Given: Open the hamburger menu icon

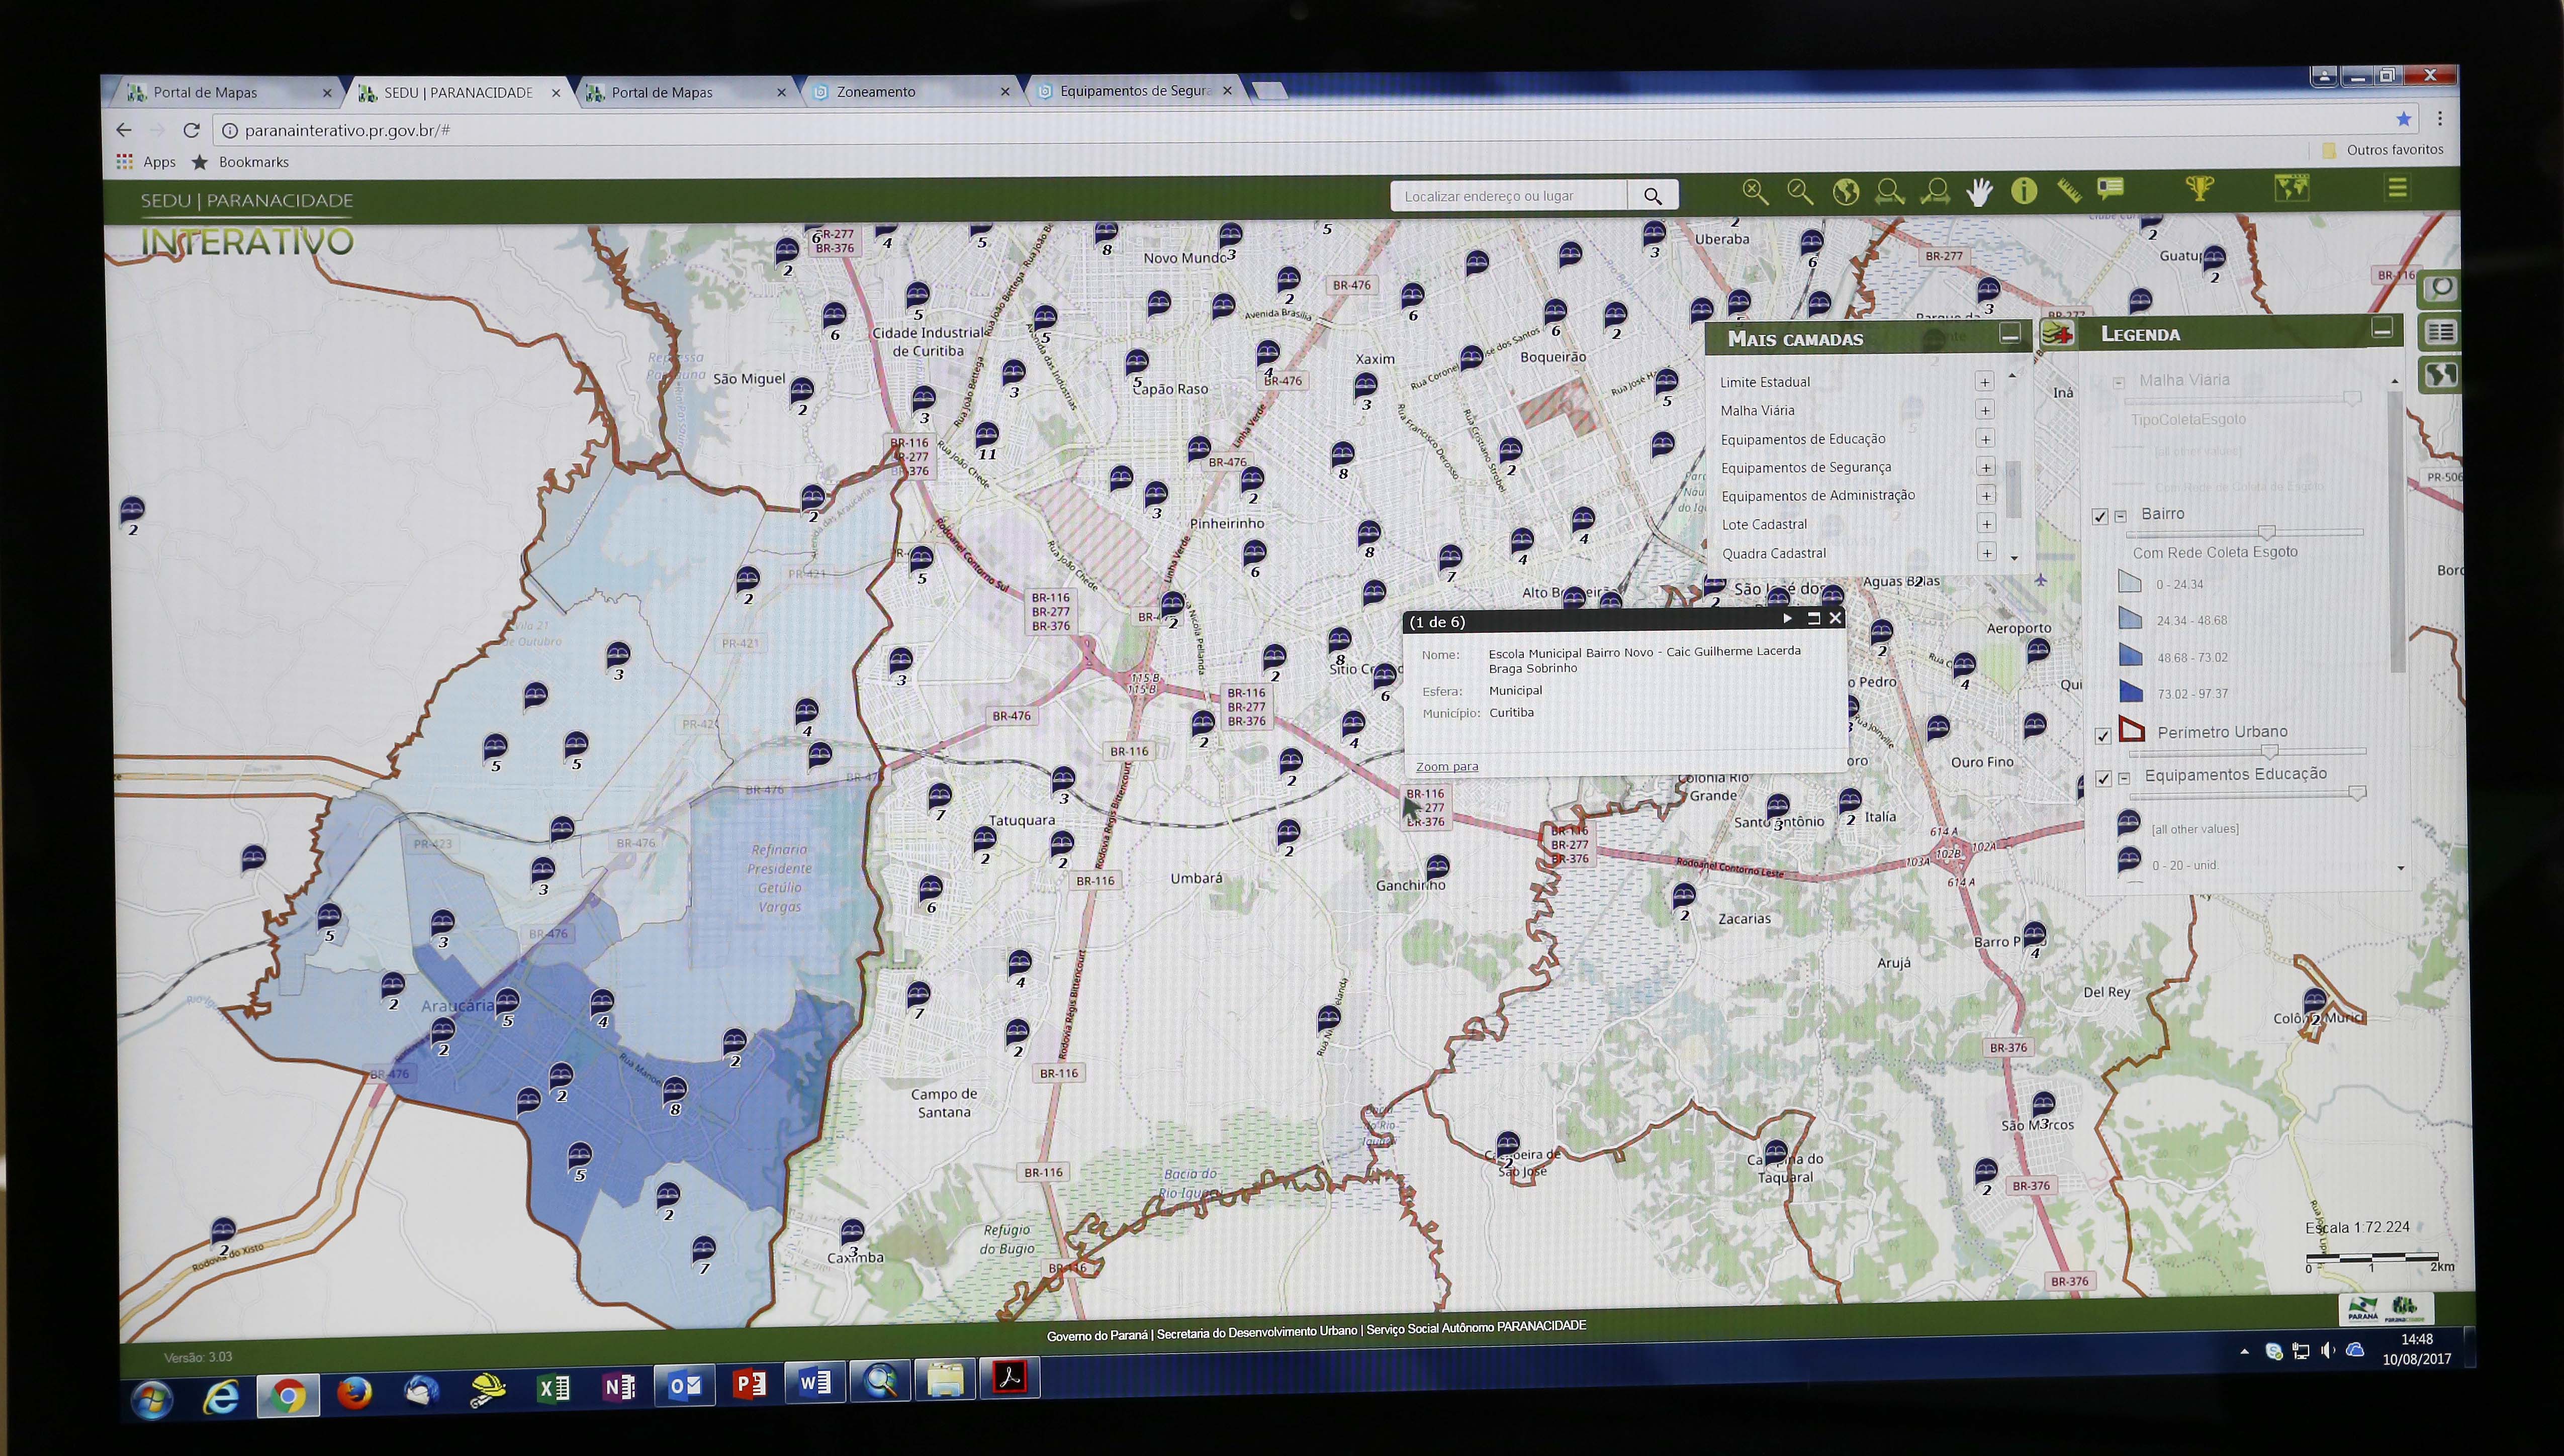Looking at the screenshot, I should pos(2396,187).
